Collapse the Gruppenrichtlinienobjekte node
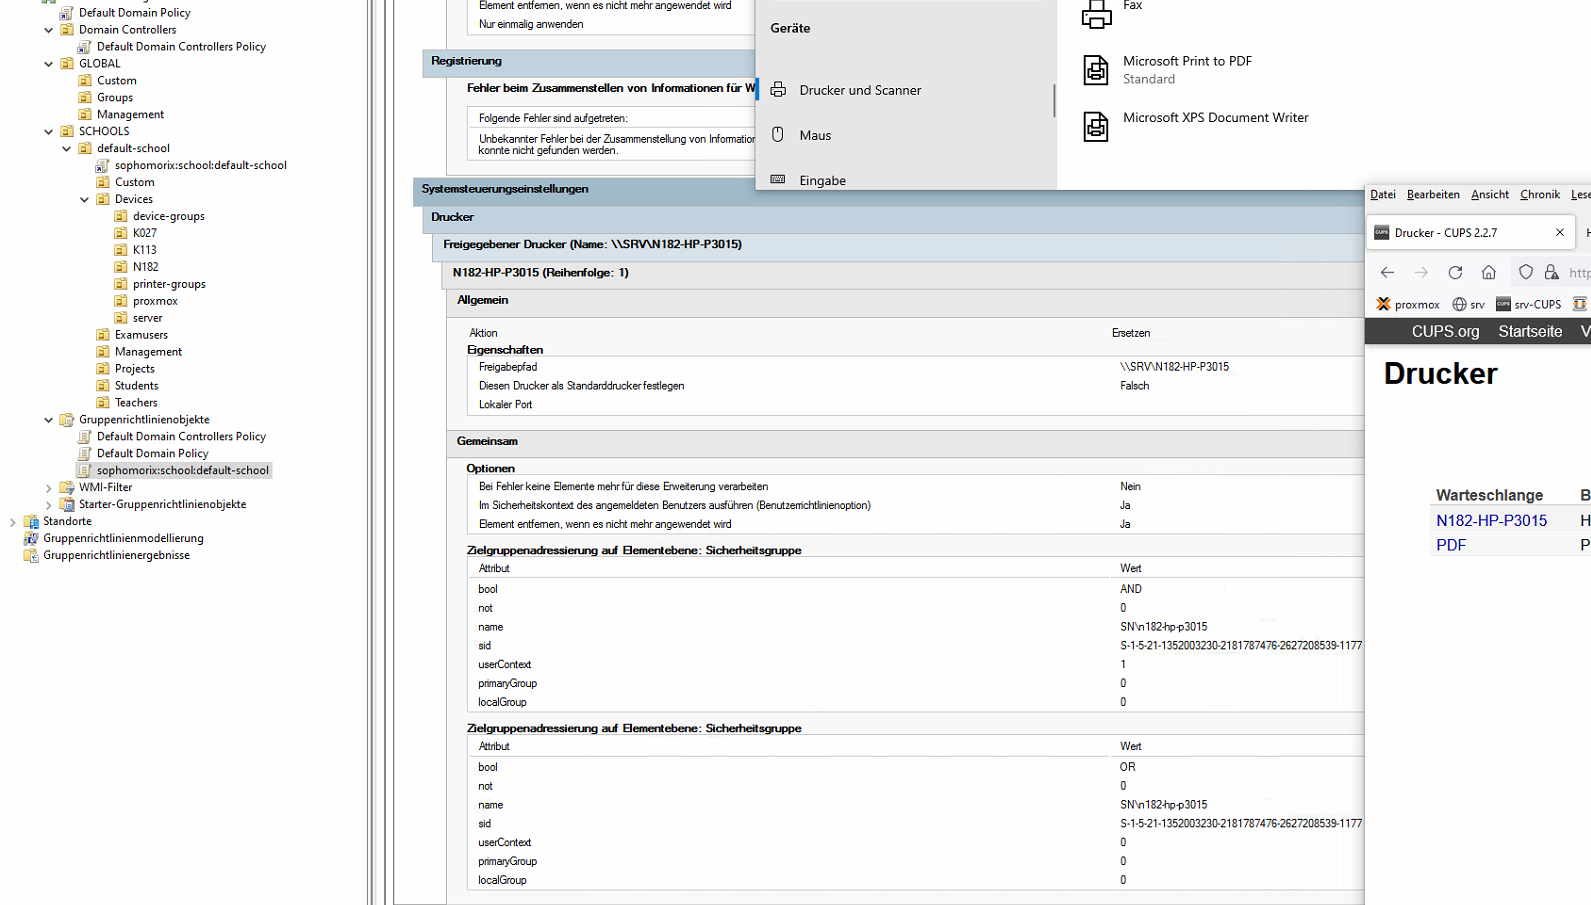The image size is (1591, 905). point(49,420)
